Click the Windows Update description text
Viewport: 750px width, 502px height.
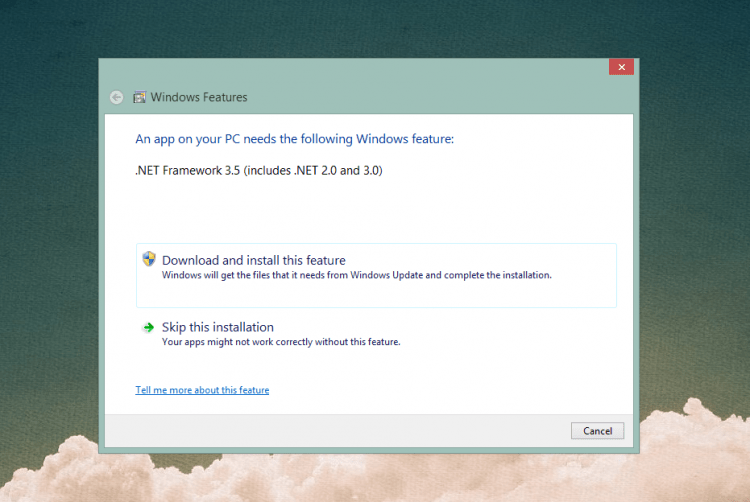pos(357,275)
